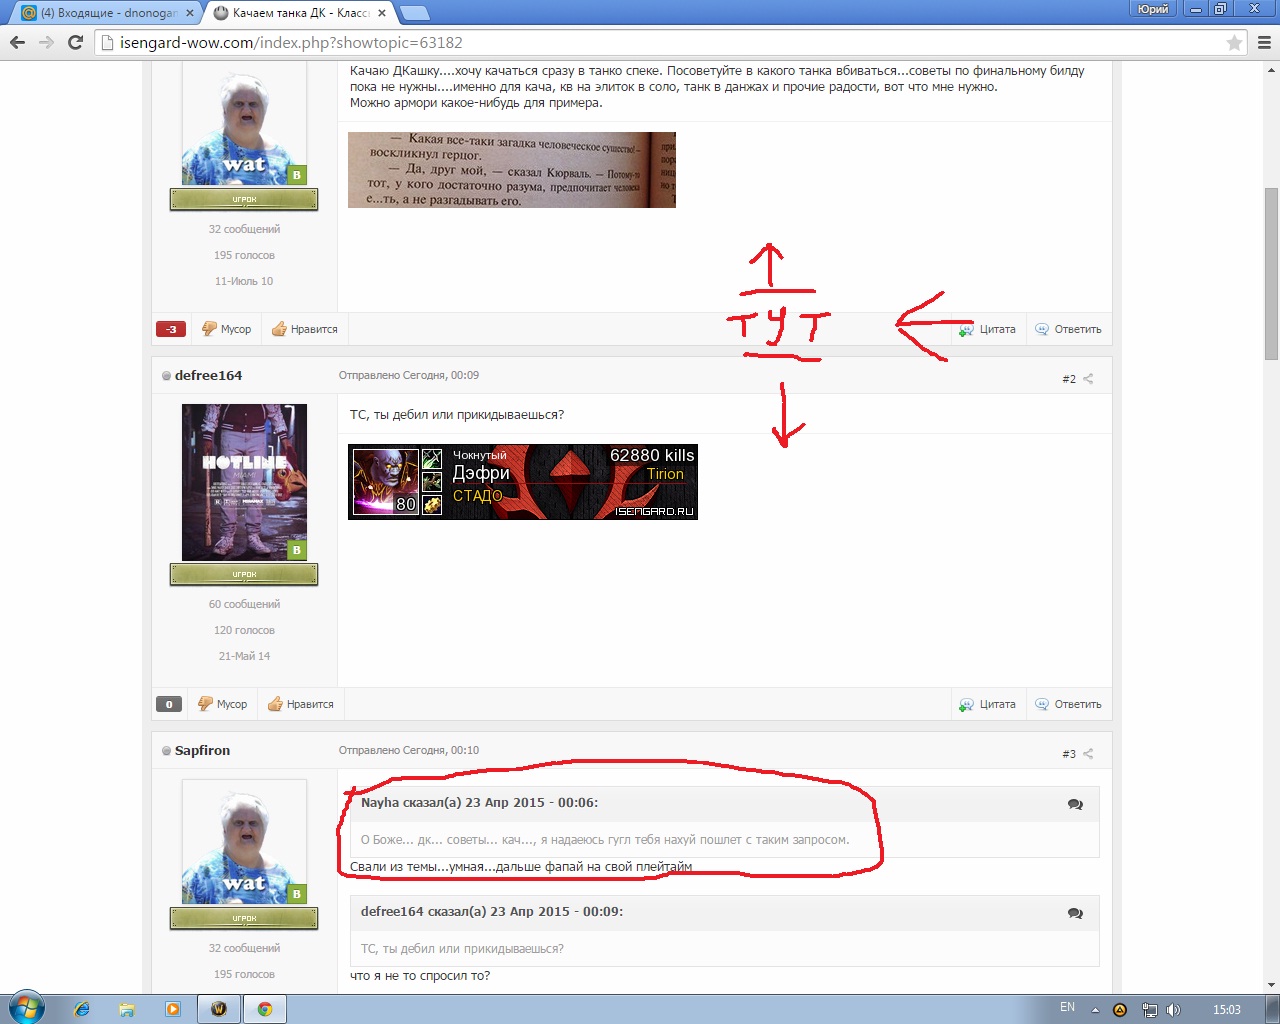
Task: Click the 'Отправлено Сегодня, 00:10' timestamp
Action: [x=408, y=750]
